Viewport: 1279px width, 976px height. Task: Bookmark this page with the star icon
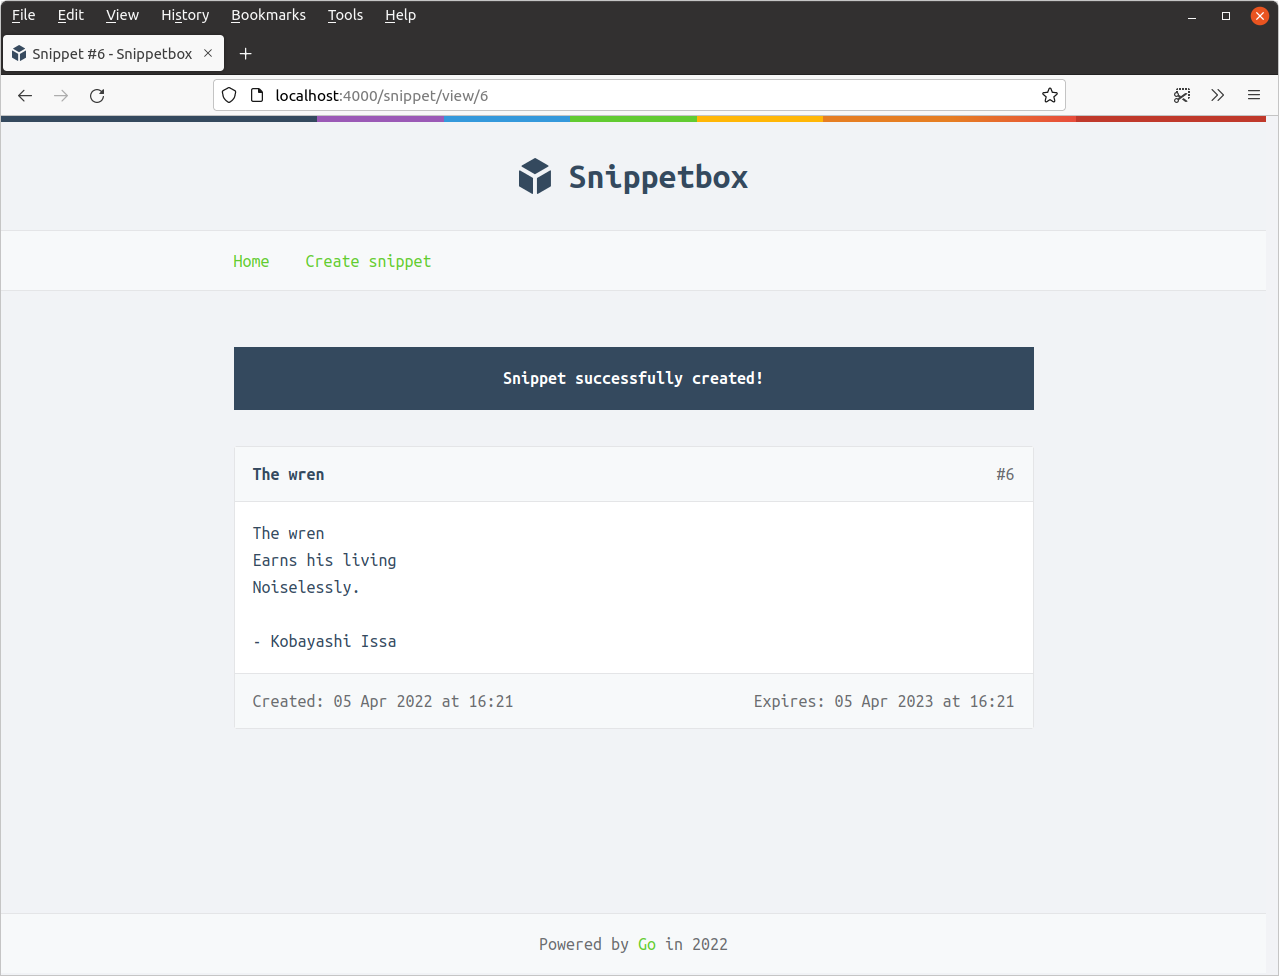pyautogui.click(x=1049, y=96)
